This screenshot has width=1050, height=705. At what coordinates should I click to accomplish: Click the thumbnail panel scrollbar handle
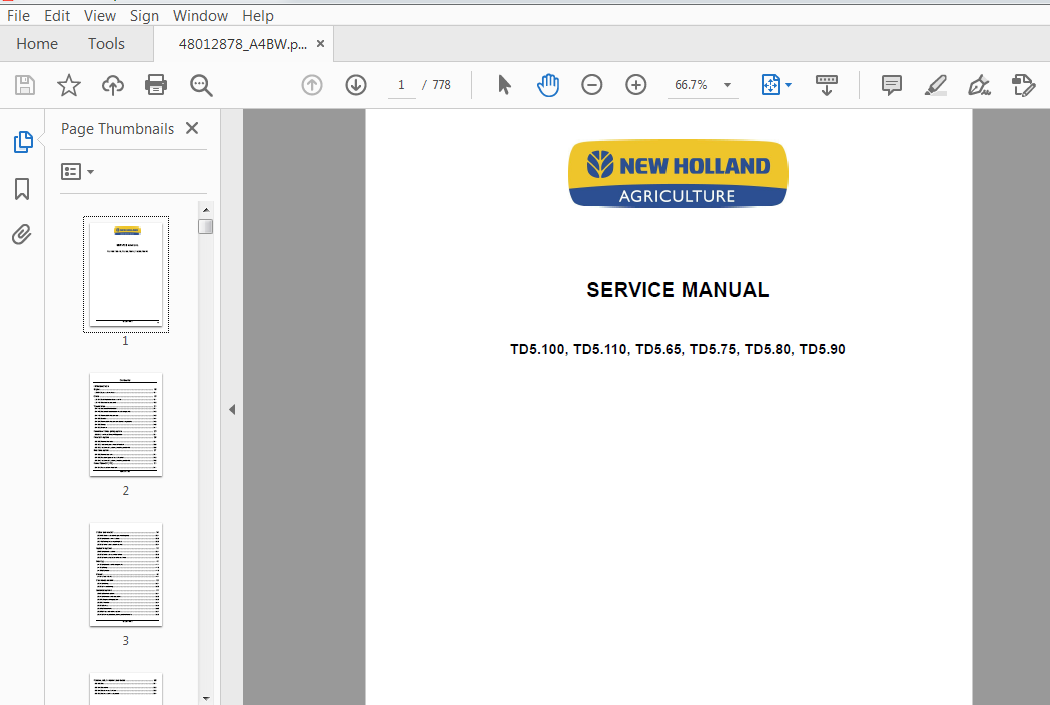coord(206,227)
